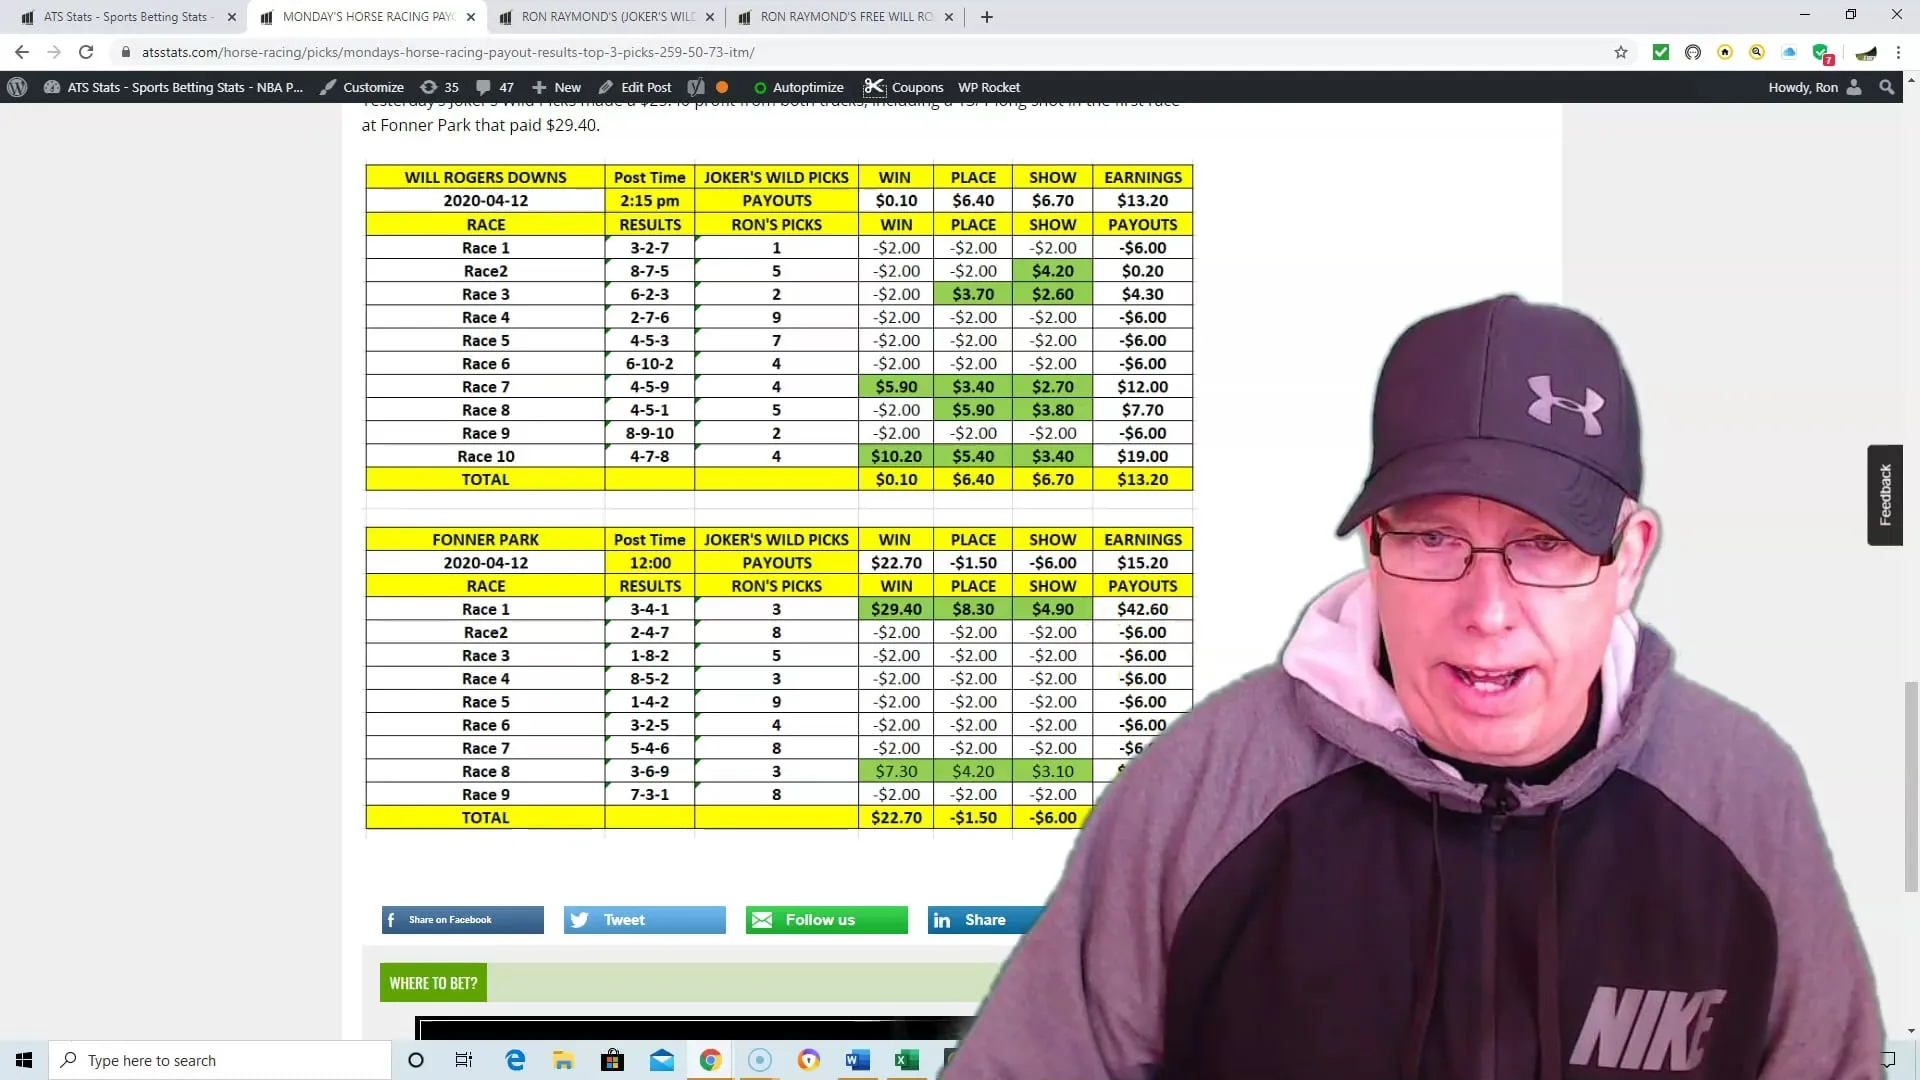Open Microsoft Store from taskbar
Screen dimensions: 1920x1080
[612, 1060]
